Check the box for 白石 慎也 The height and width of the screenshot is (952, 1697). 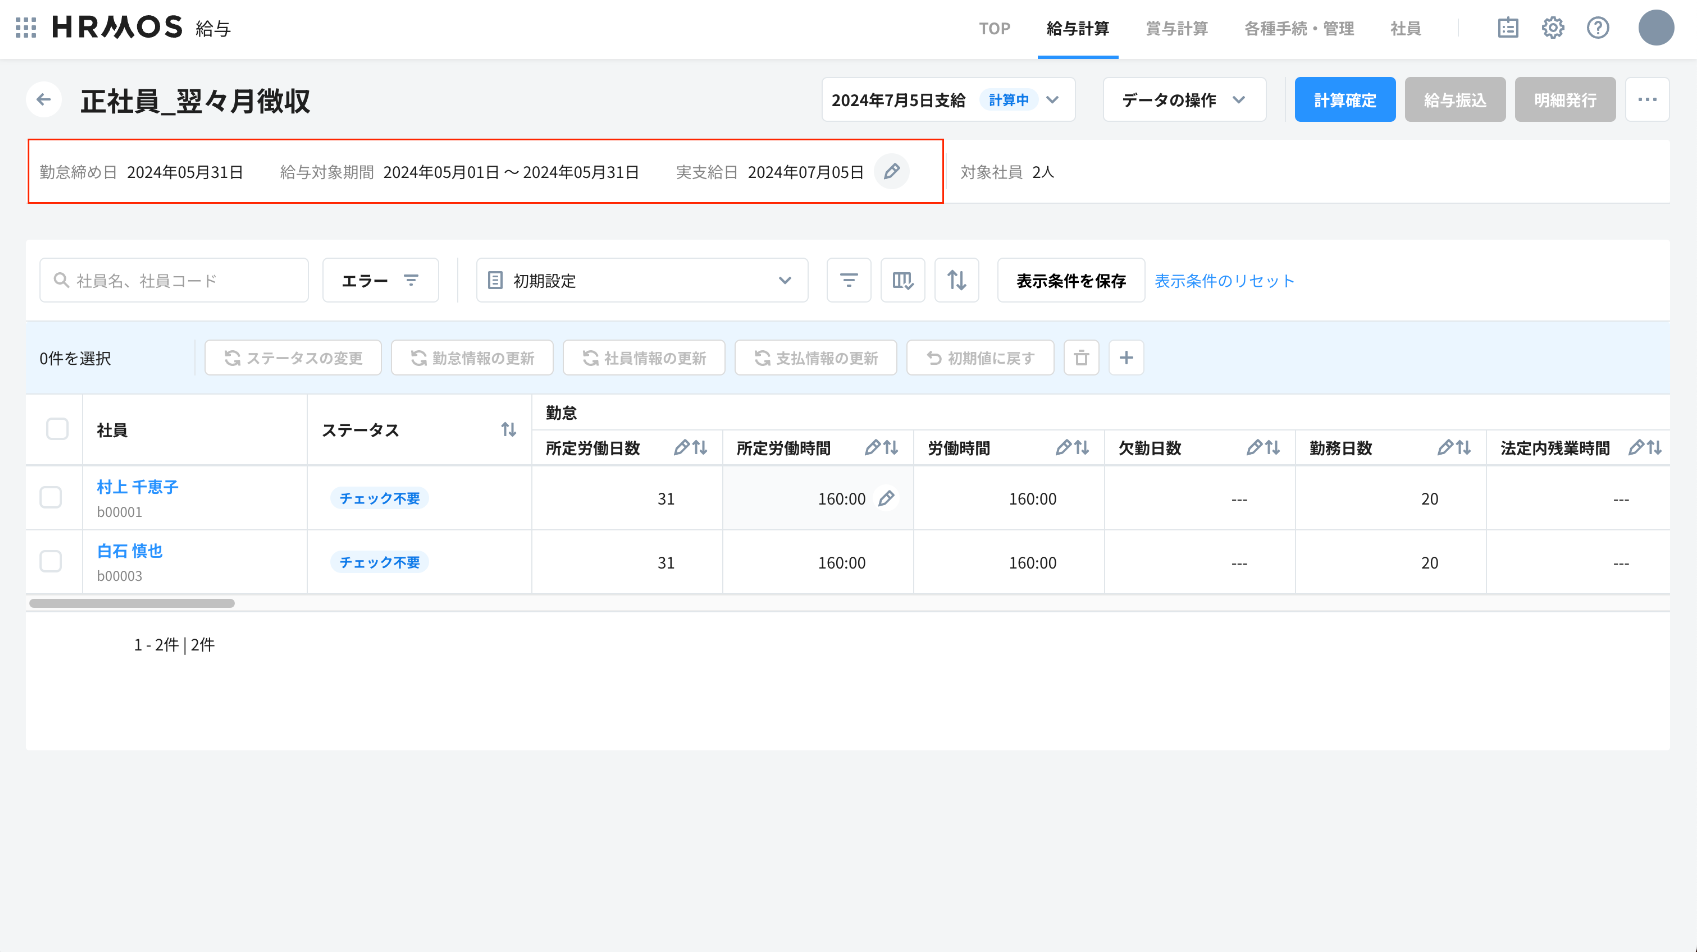click(51, 561)
